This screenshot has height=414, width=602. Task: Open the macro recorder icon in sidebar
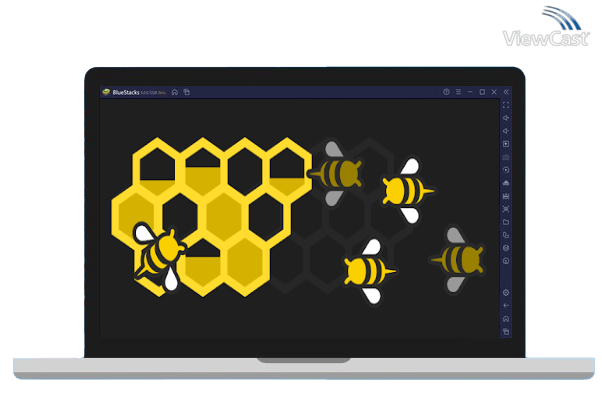tap(506, 196)
